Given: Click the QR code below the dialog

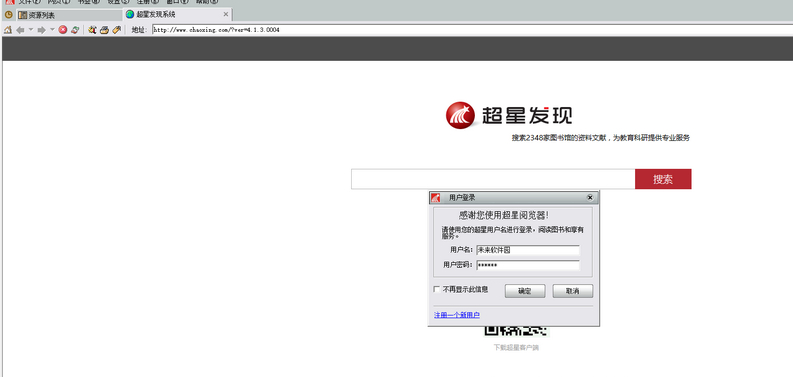Looking at the screenshot, I should pyautogui.click(x=516, y=331).
